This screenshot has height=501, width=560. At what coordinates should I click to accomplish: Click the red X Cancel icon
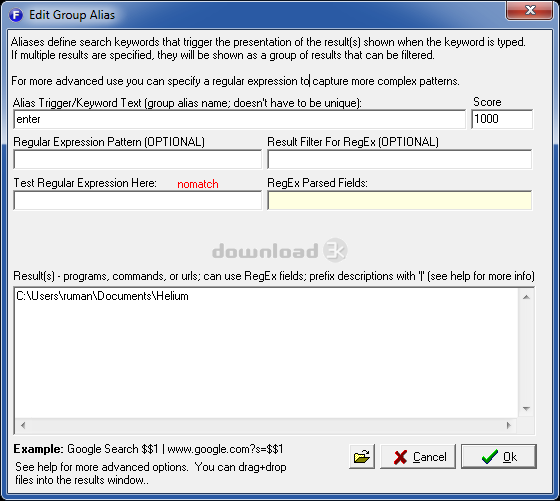point(400,457)
